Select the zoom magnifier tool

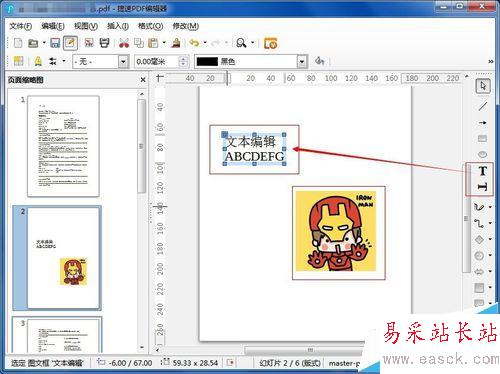coord(241,43)
